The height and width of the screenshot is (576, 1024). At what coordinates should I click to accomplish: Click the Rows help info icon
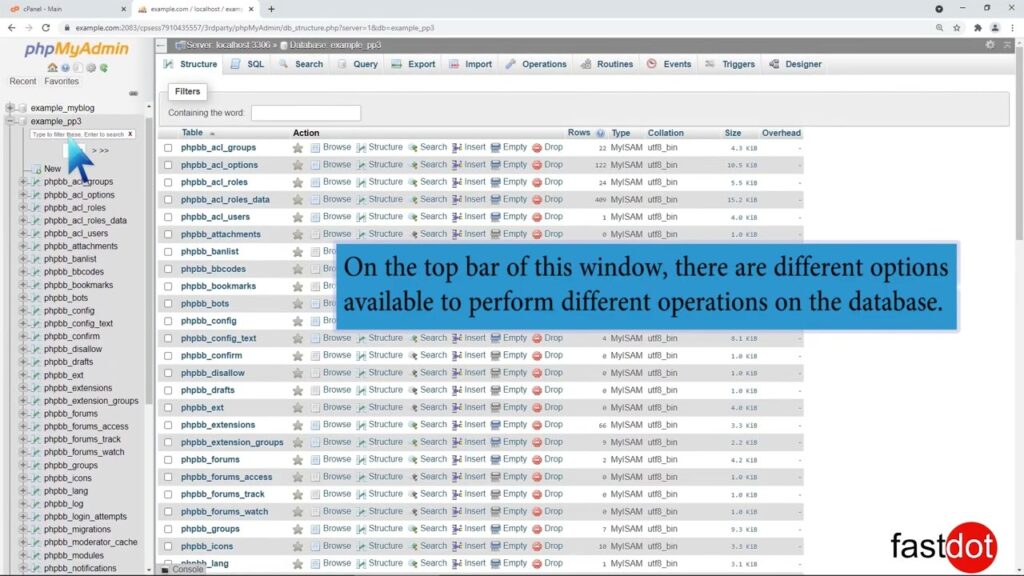click(601, 133)
